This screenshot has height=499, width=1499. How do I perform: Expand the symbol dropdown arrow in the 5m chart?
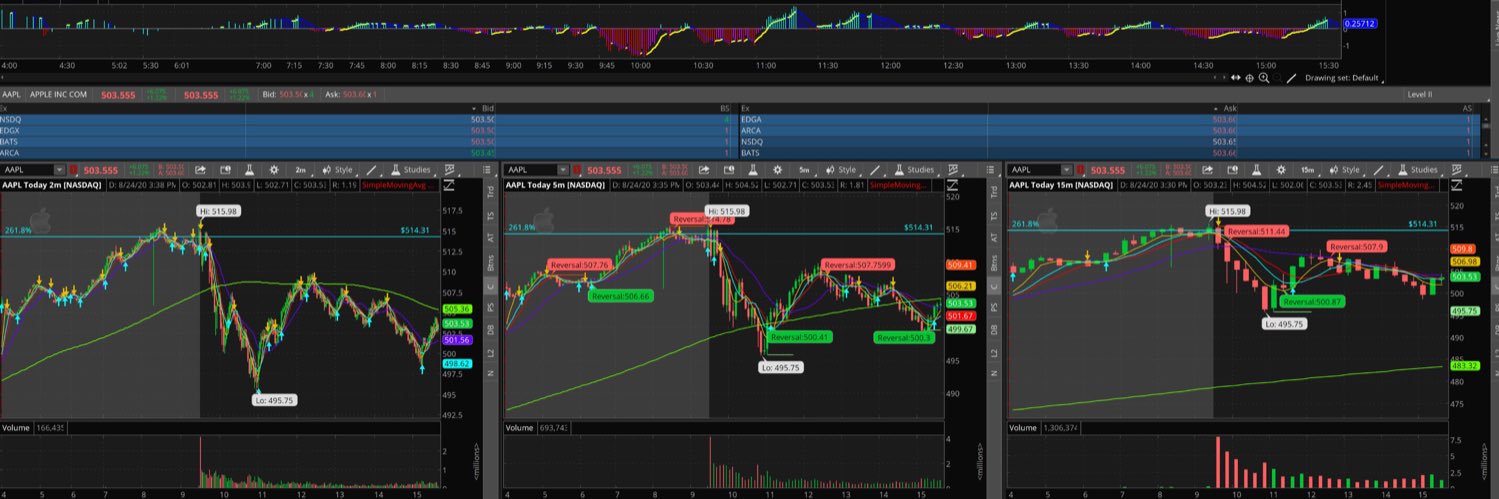coord(563,170)
